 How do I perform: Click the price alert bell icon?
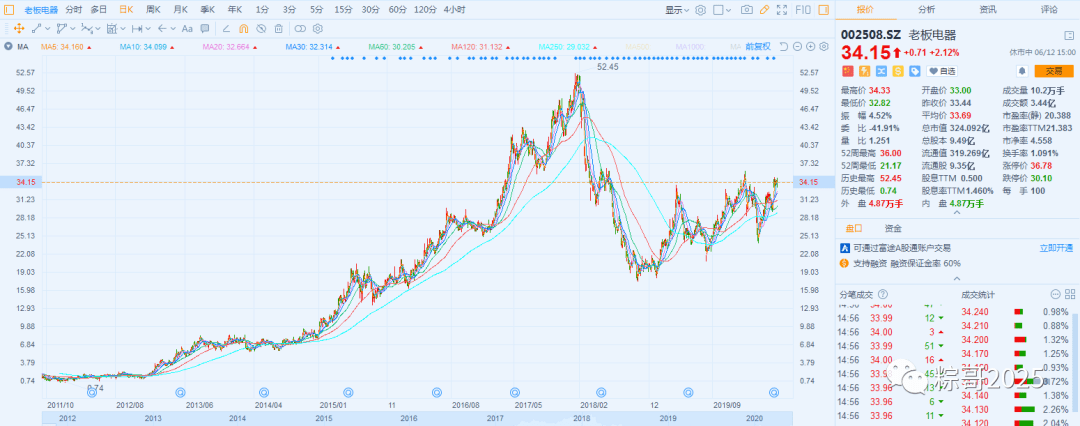(1023, 71)
